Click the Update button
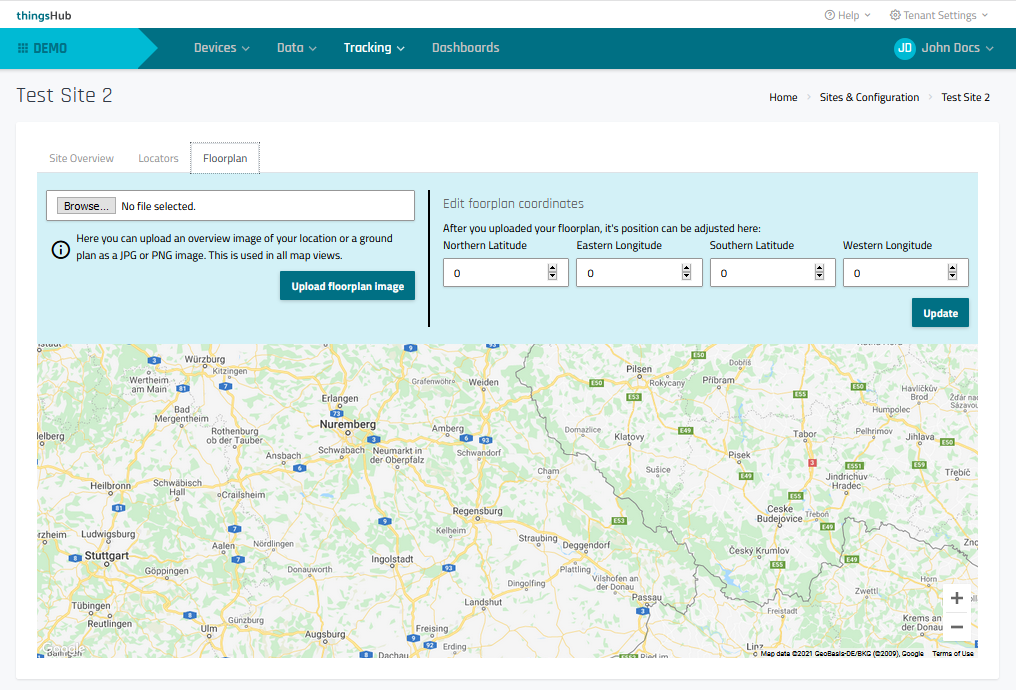Image resolution: width=1016 pixels, height=690 pixels. tap(940, 313)
